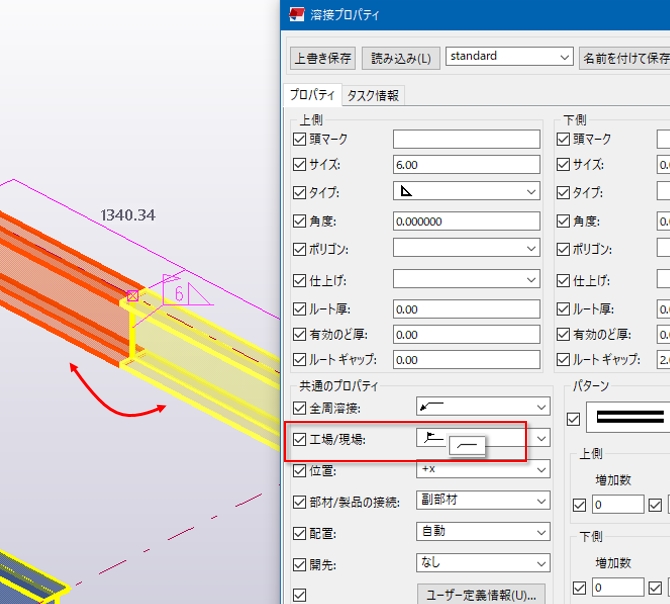Click 上側 ルート ギャップ input field
The width and height of the screenshot is (670, 604).
click(467, 360)
